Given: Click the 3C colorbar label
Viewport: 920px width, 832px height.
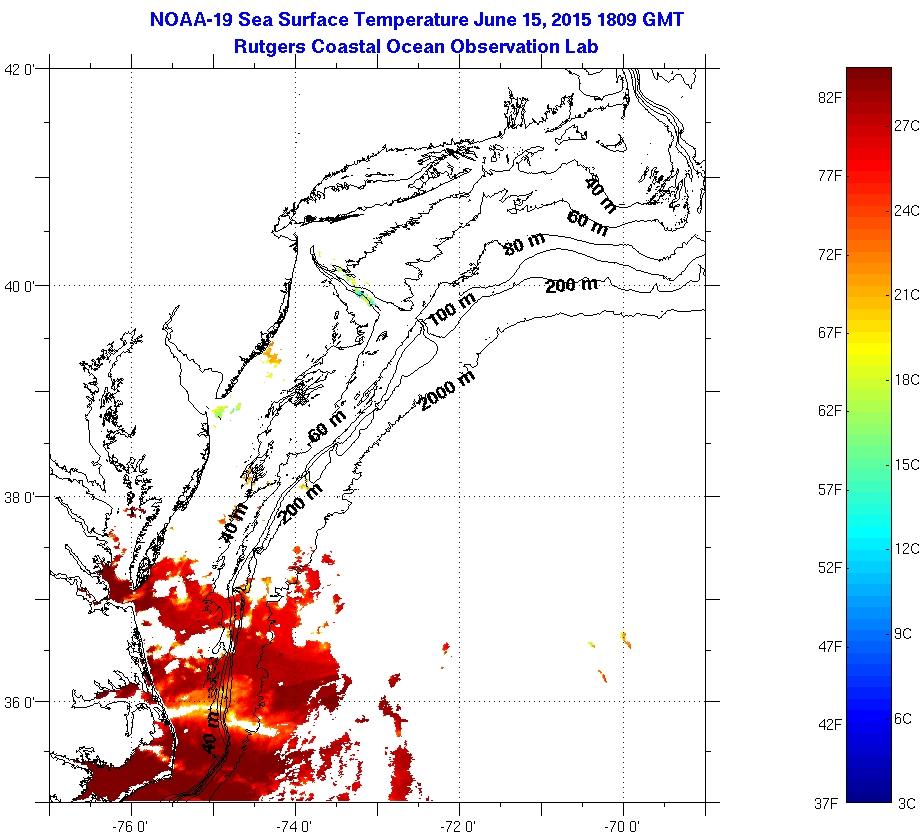Looking at the screenshot, I should [907, 803].
